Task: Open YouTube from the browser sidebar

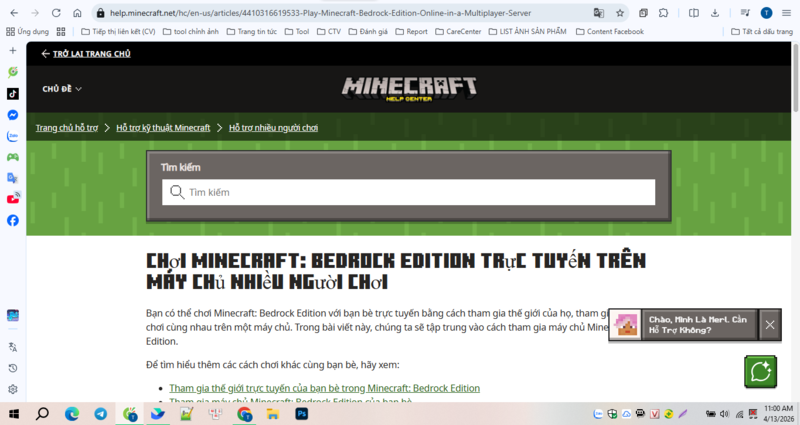Action: click(x=13, y=198)
